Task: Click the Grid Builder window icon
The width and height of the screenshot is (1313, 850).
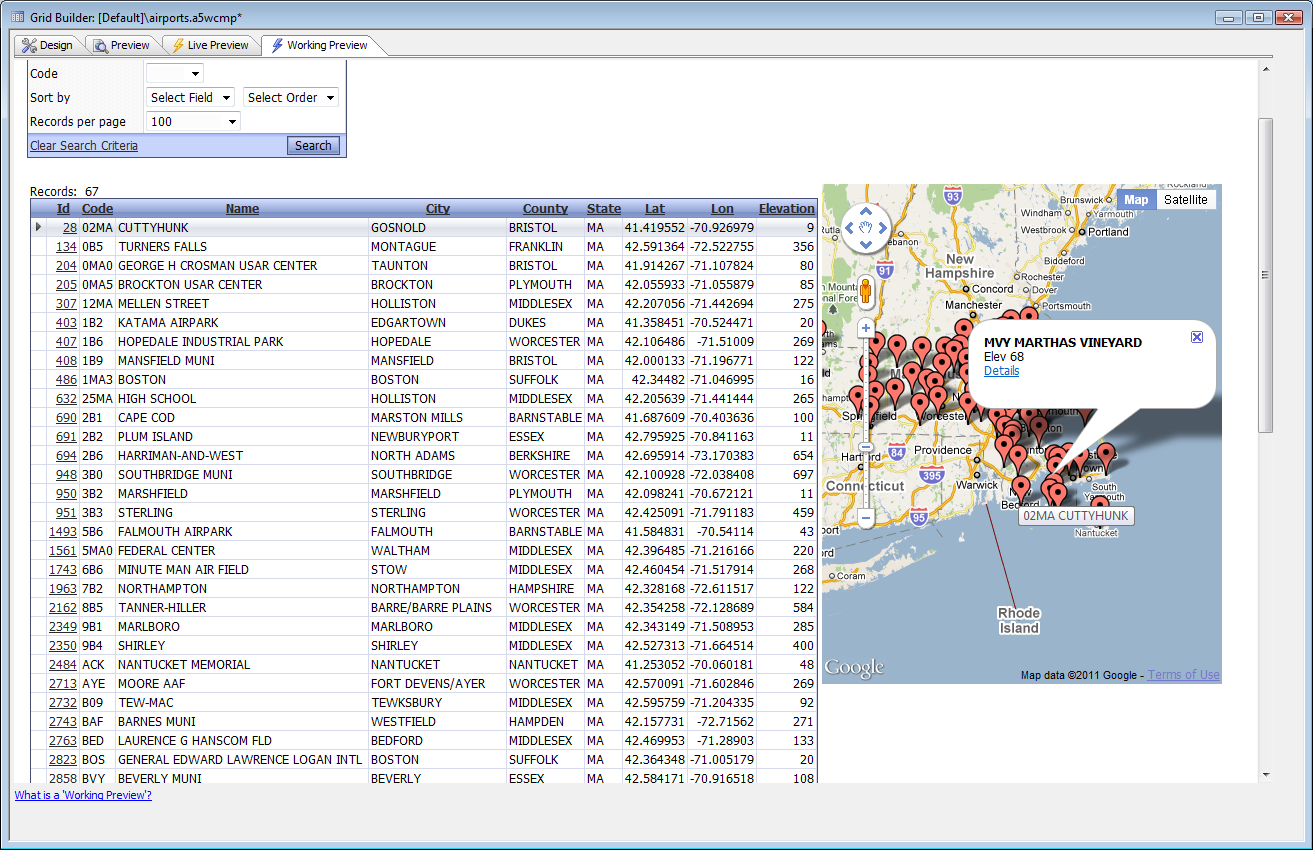Action: pos(17,17)
